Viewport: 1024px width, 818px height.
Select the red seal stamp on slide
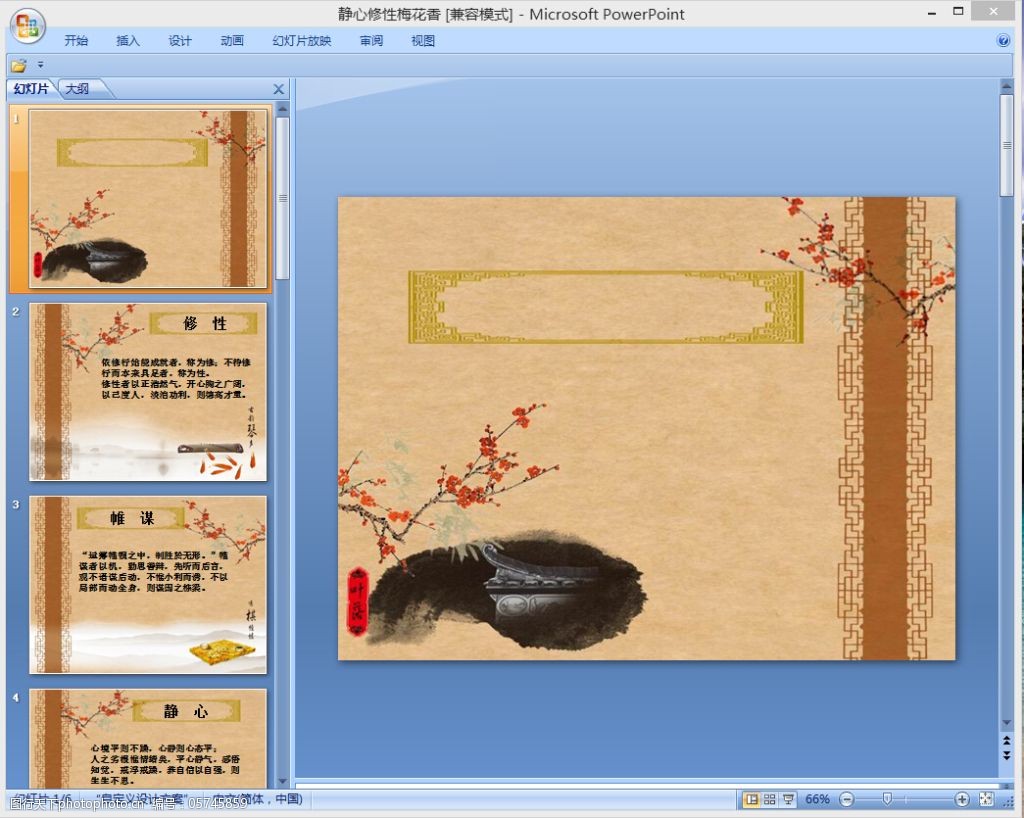(x=357, y=601)
